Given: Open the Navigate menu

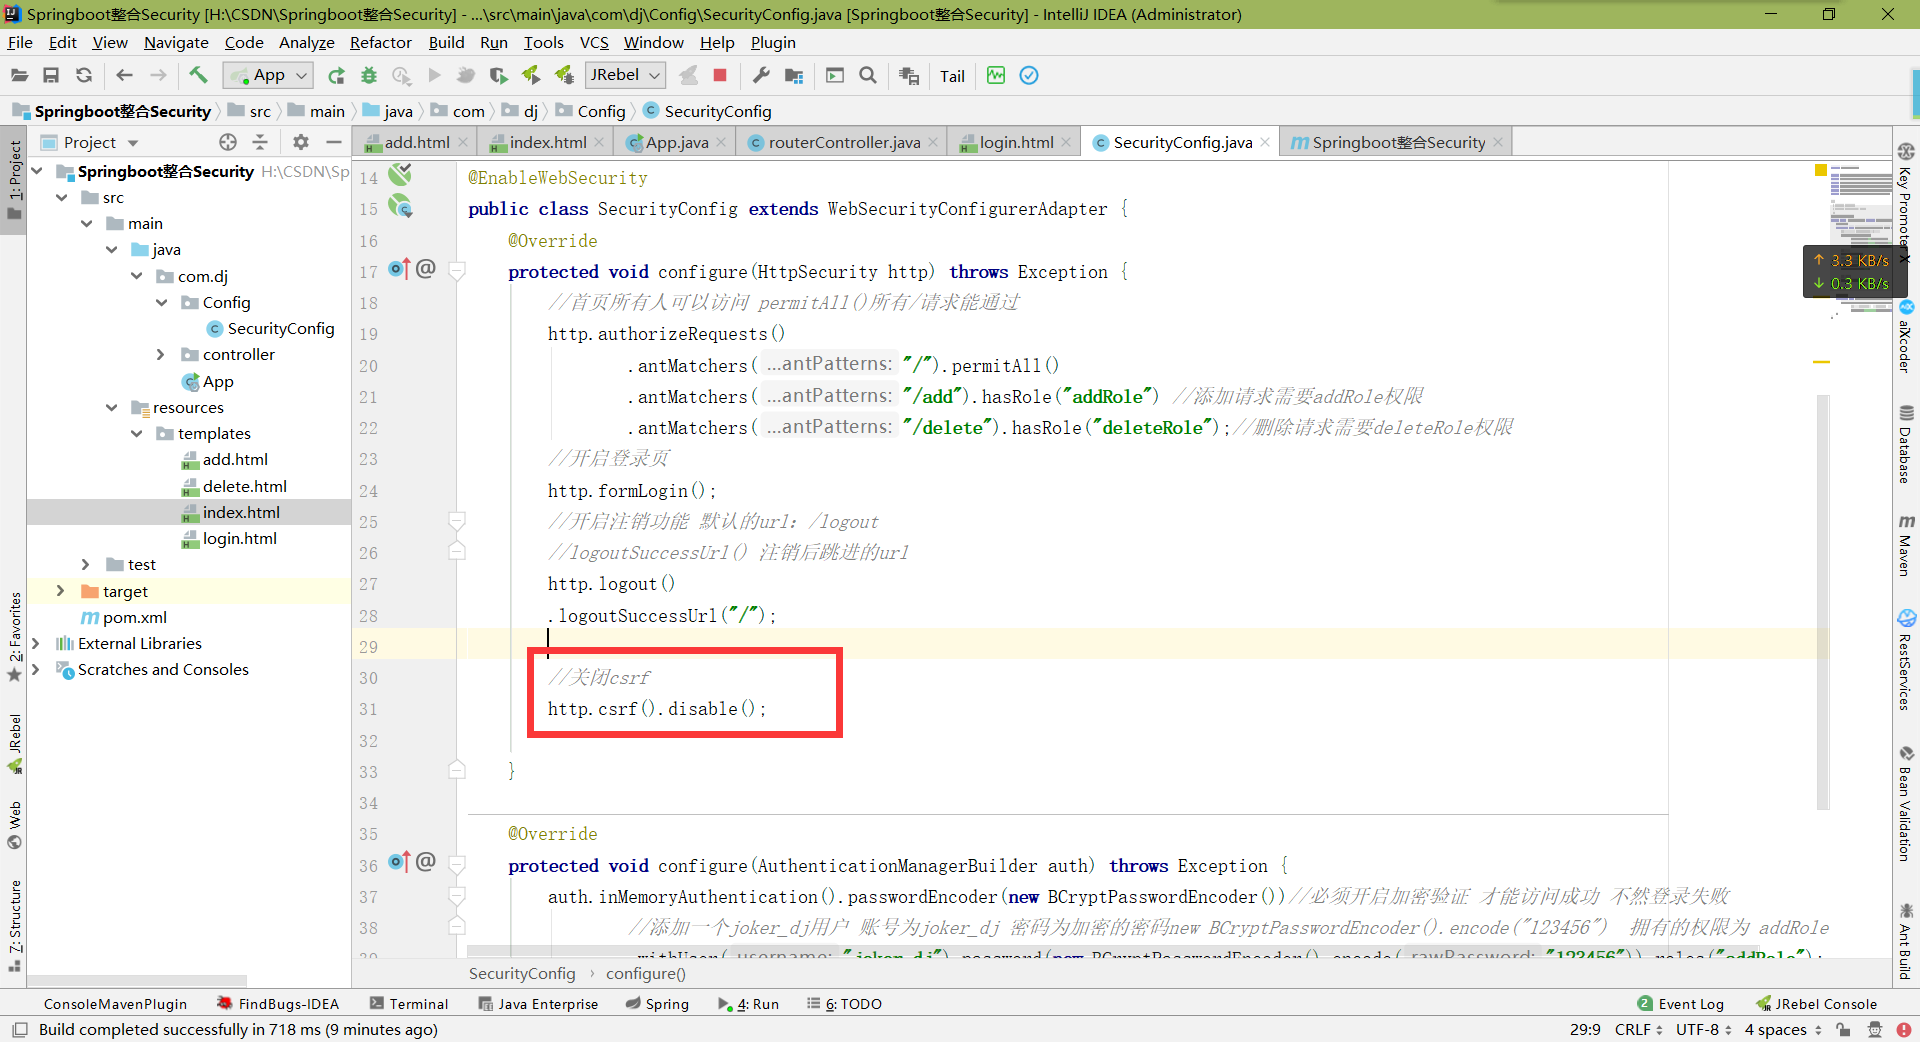Looking at the screenshot, I should [x=176, y=42].
